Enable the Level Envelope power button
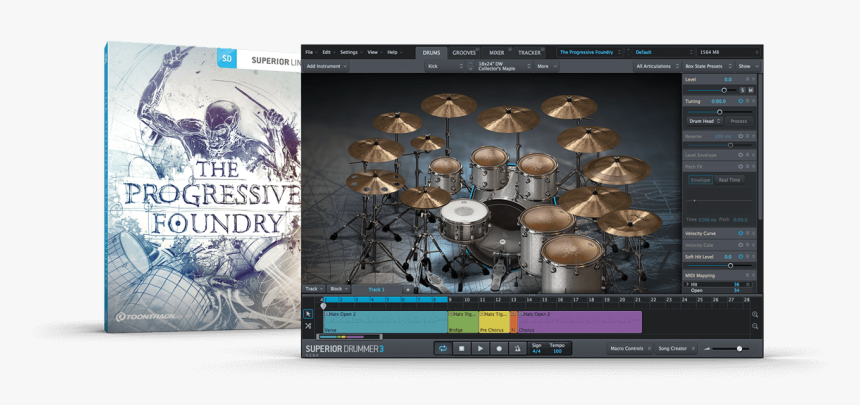 [741, 155]
